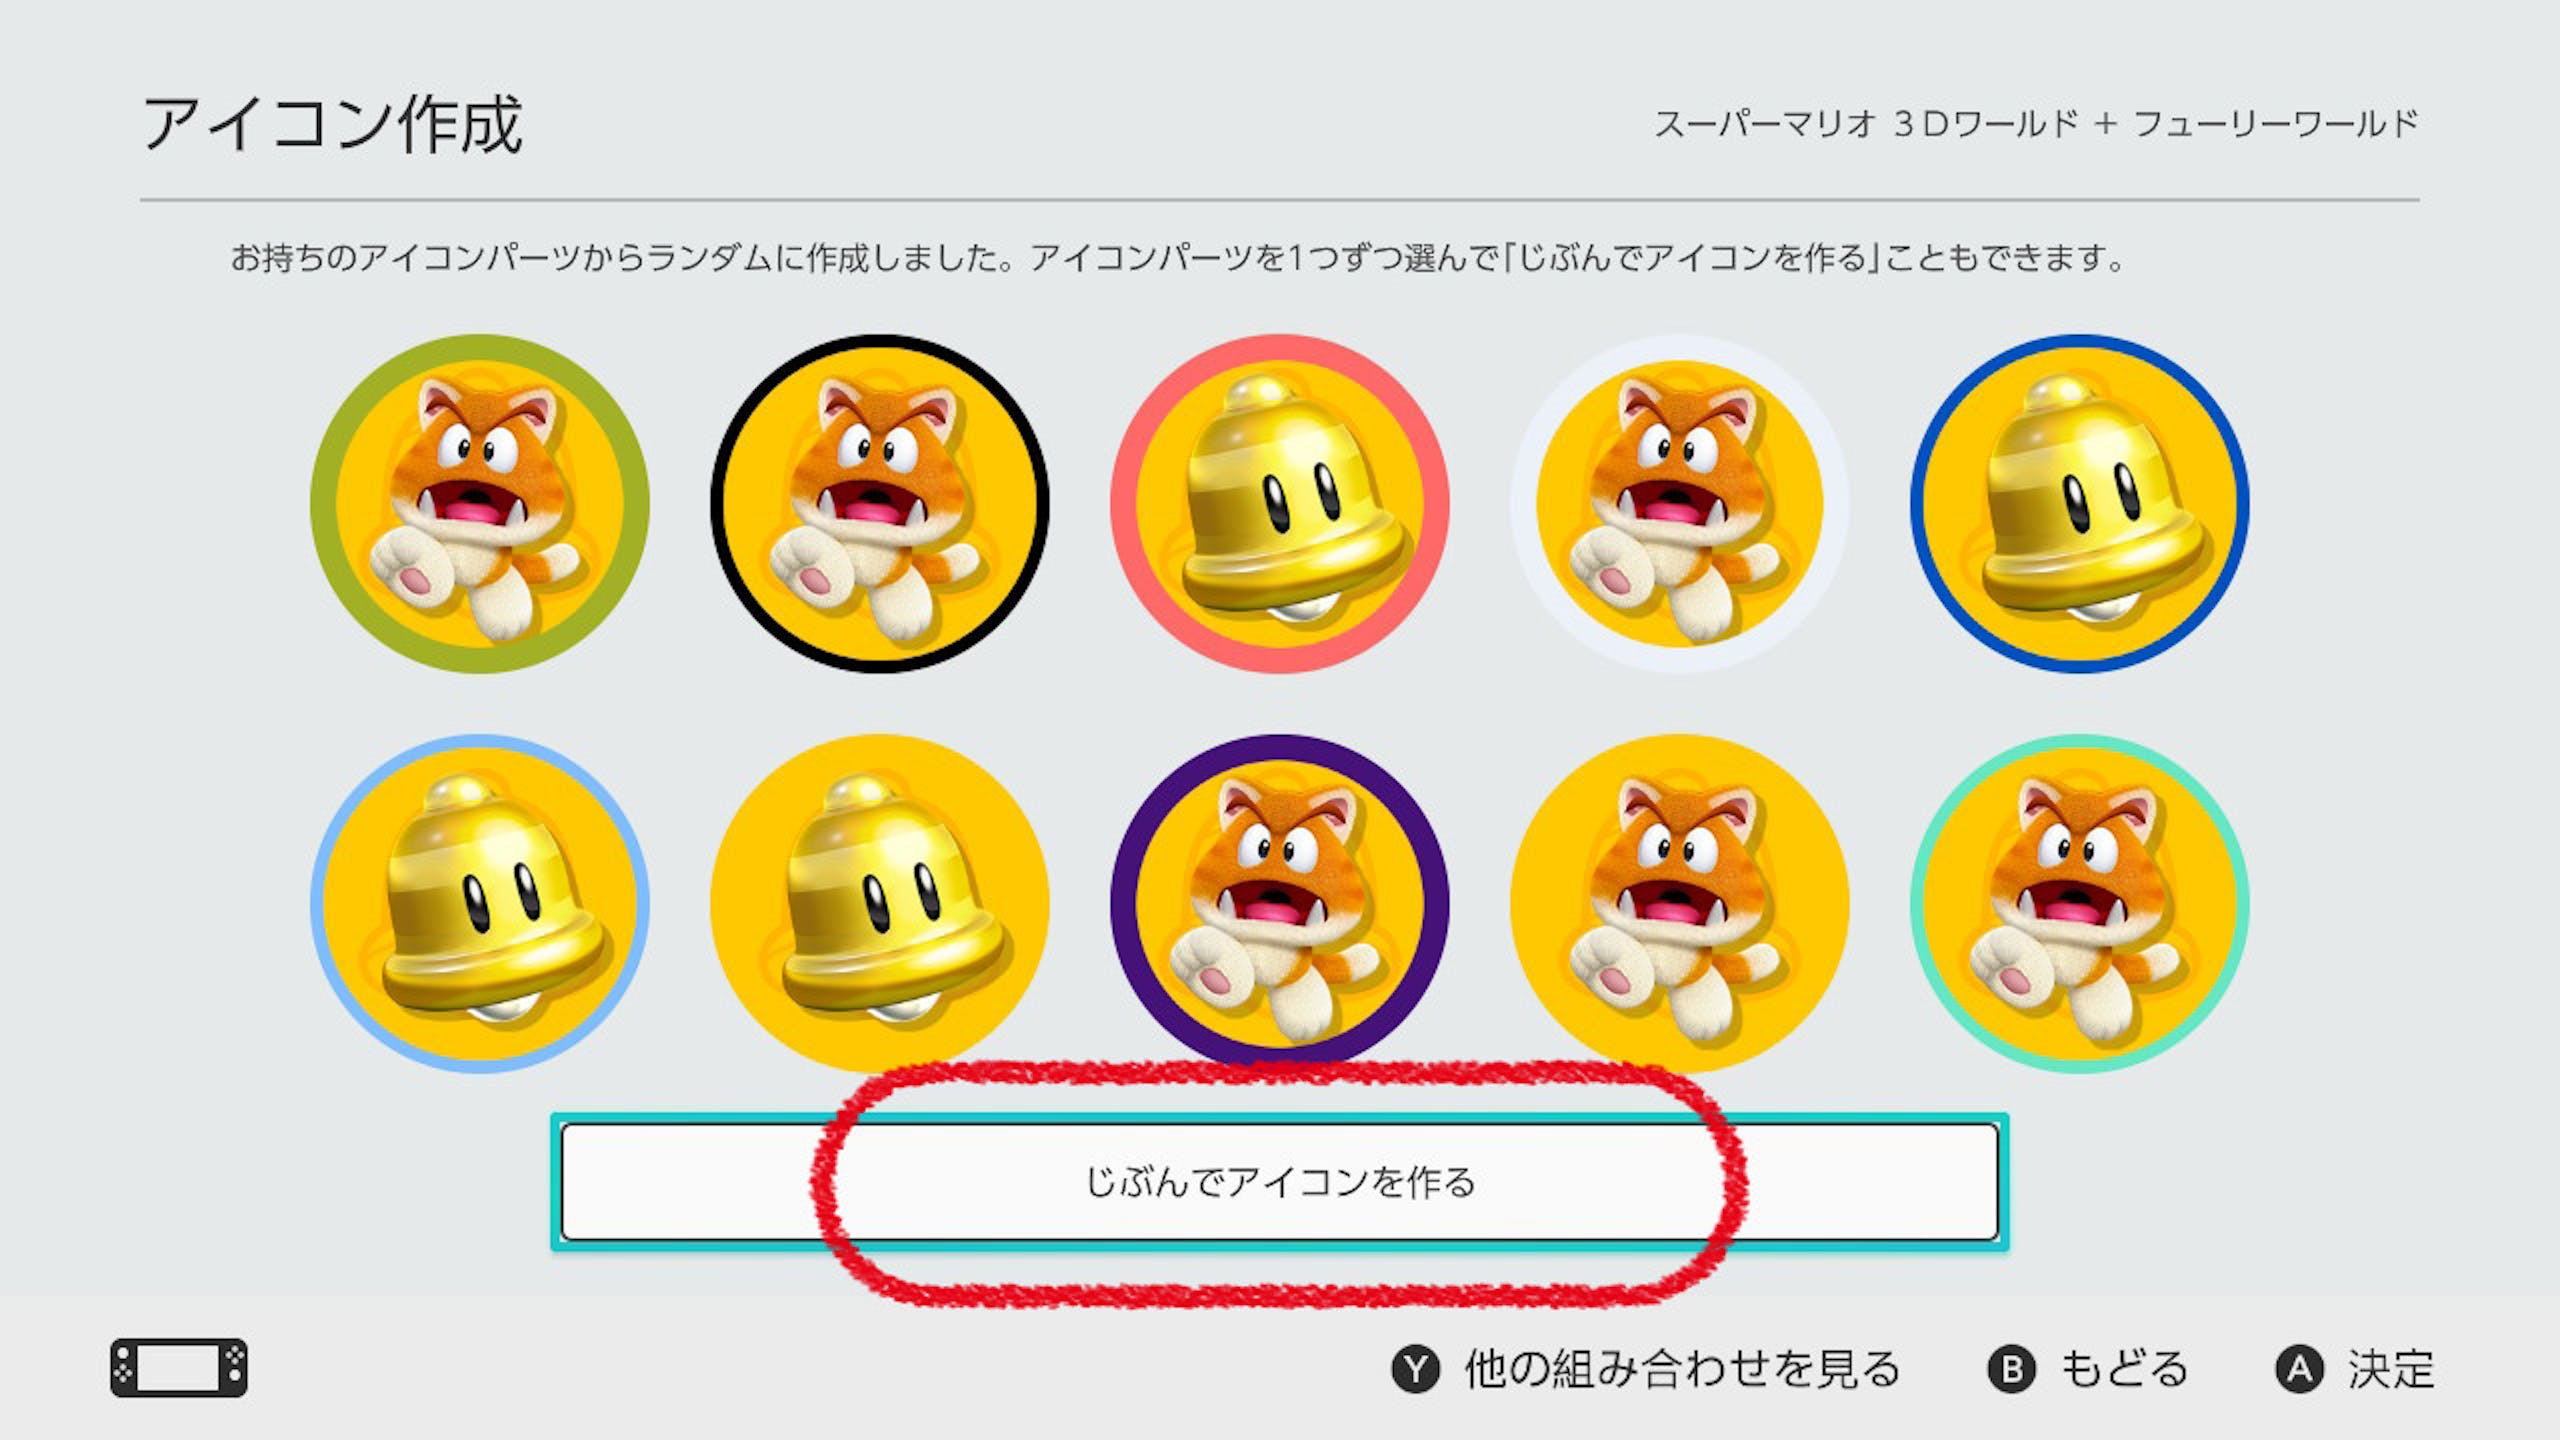The height and width of the screenshot is (1440, 2560).
Task: Choose Cat Goomba icon with purple frame
Action: pos(1280,904)
